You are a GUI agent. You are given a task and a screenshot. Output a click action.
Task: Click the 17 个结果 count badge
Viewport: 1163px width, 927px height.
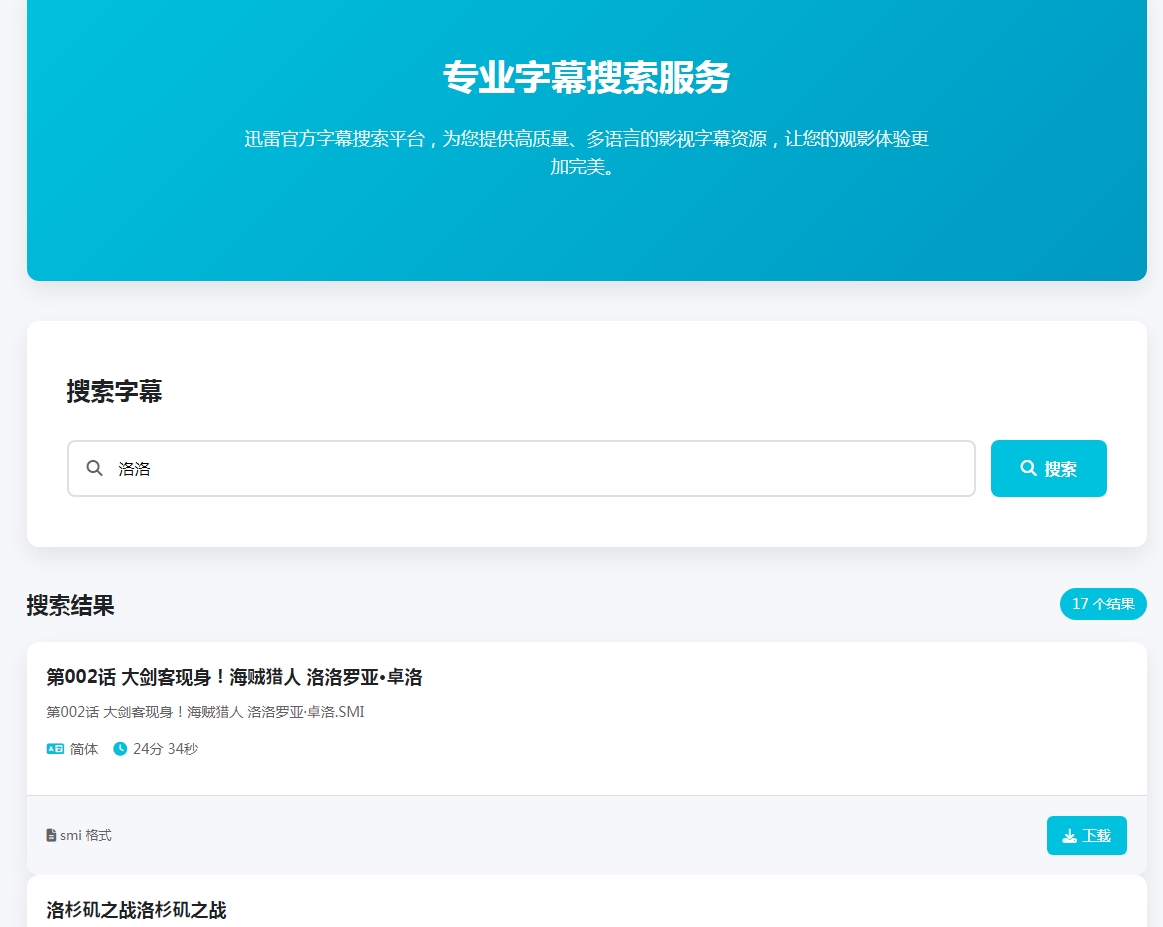1103,604
